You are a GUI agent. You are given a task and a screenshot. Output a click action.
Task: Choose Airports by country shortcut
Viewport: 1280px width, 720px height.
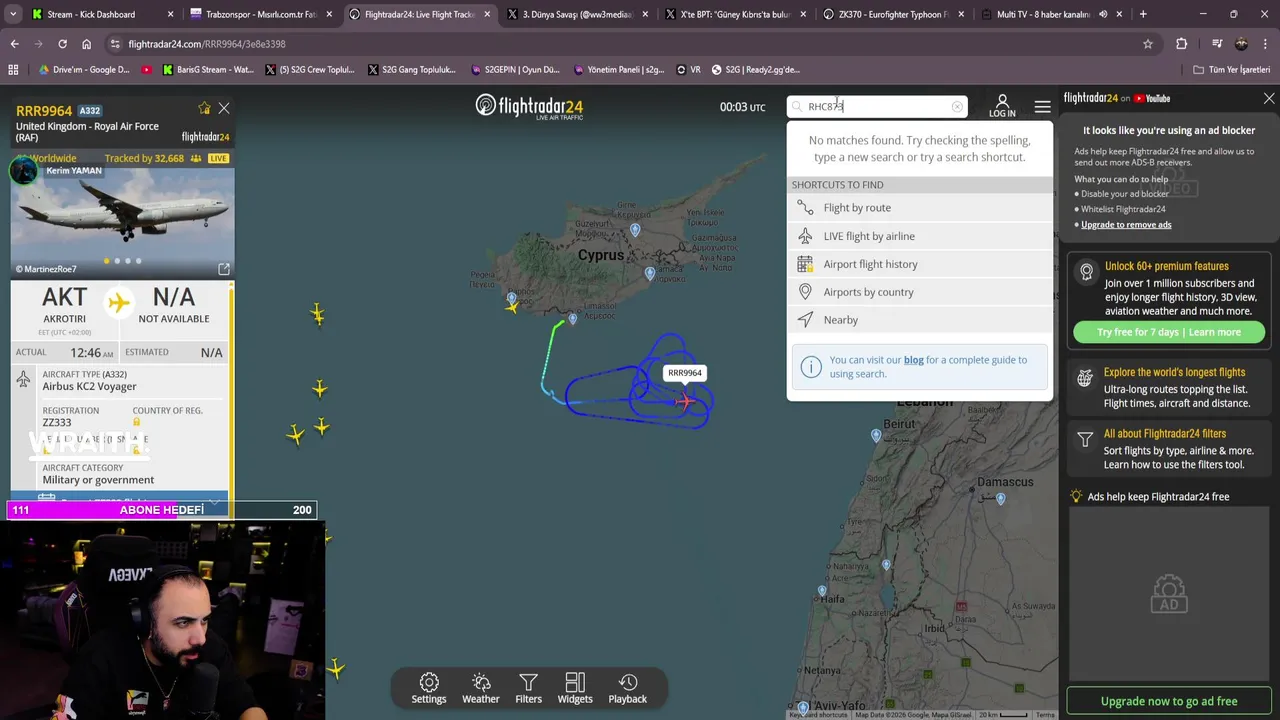tap(920, 292)
